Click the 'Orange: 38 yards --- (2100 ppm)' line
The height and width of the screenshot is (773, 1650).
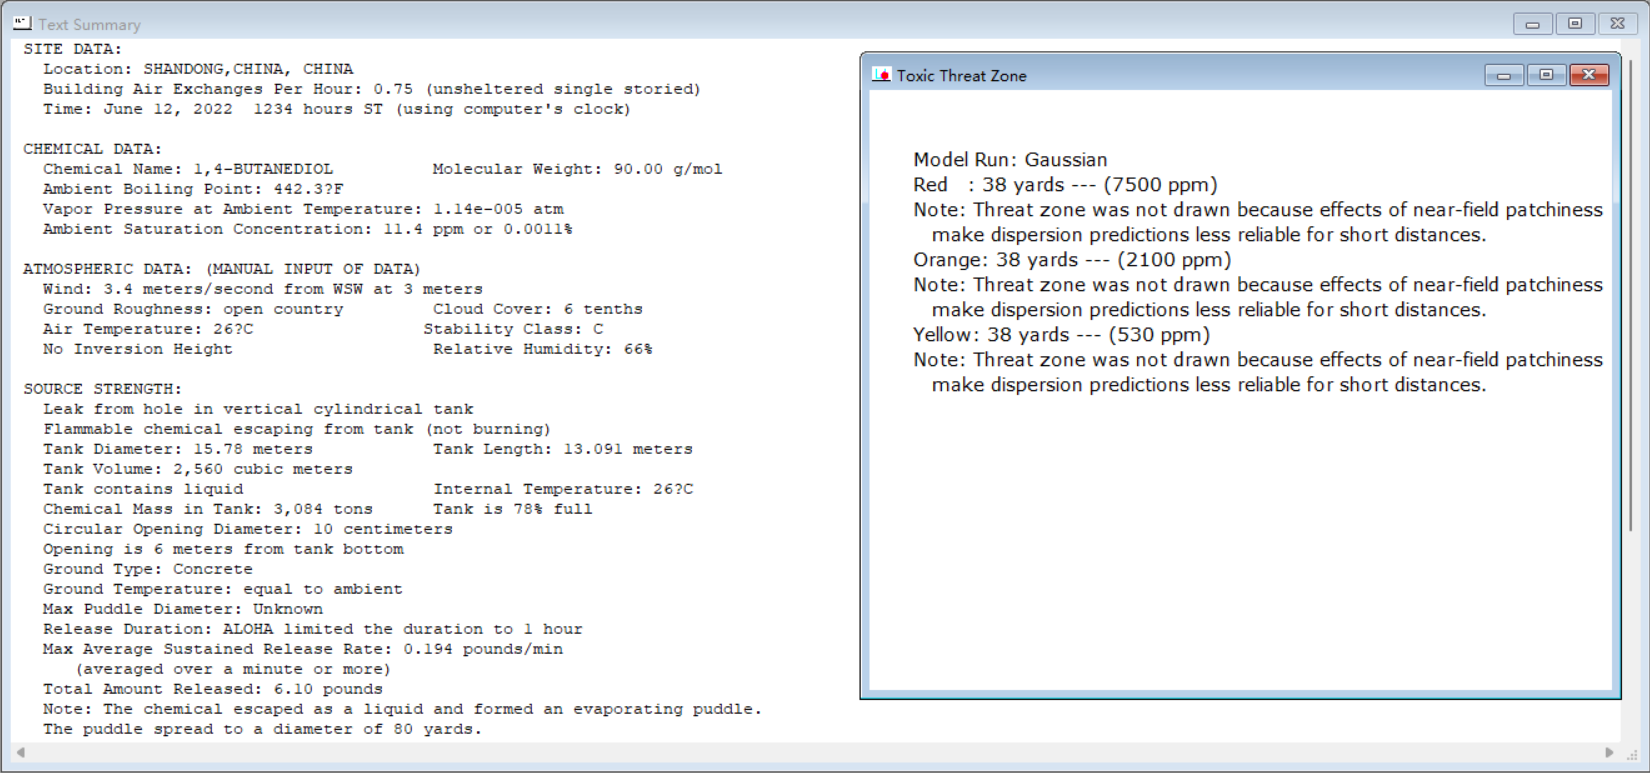tap(1072, 260)
